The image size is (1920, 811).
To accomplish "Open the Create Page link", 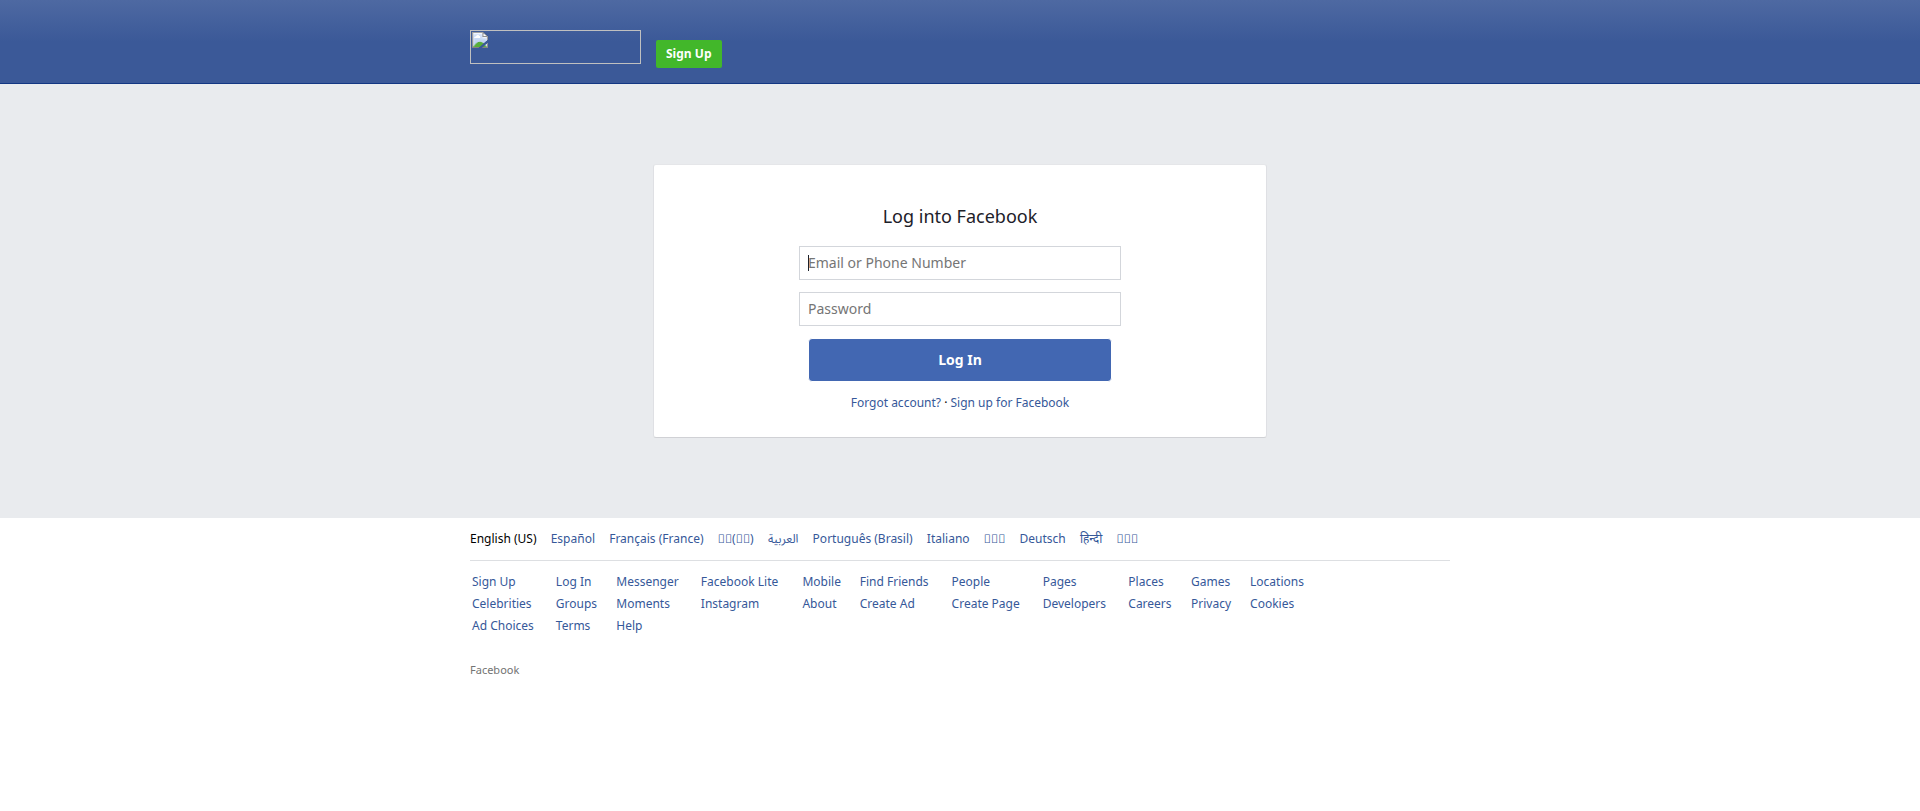I will [x=985, y=604].
